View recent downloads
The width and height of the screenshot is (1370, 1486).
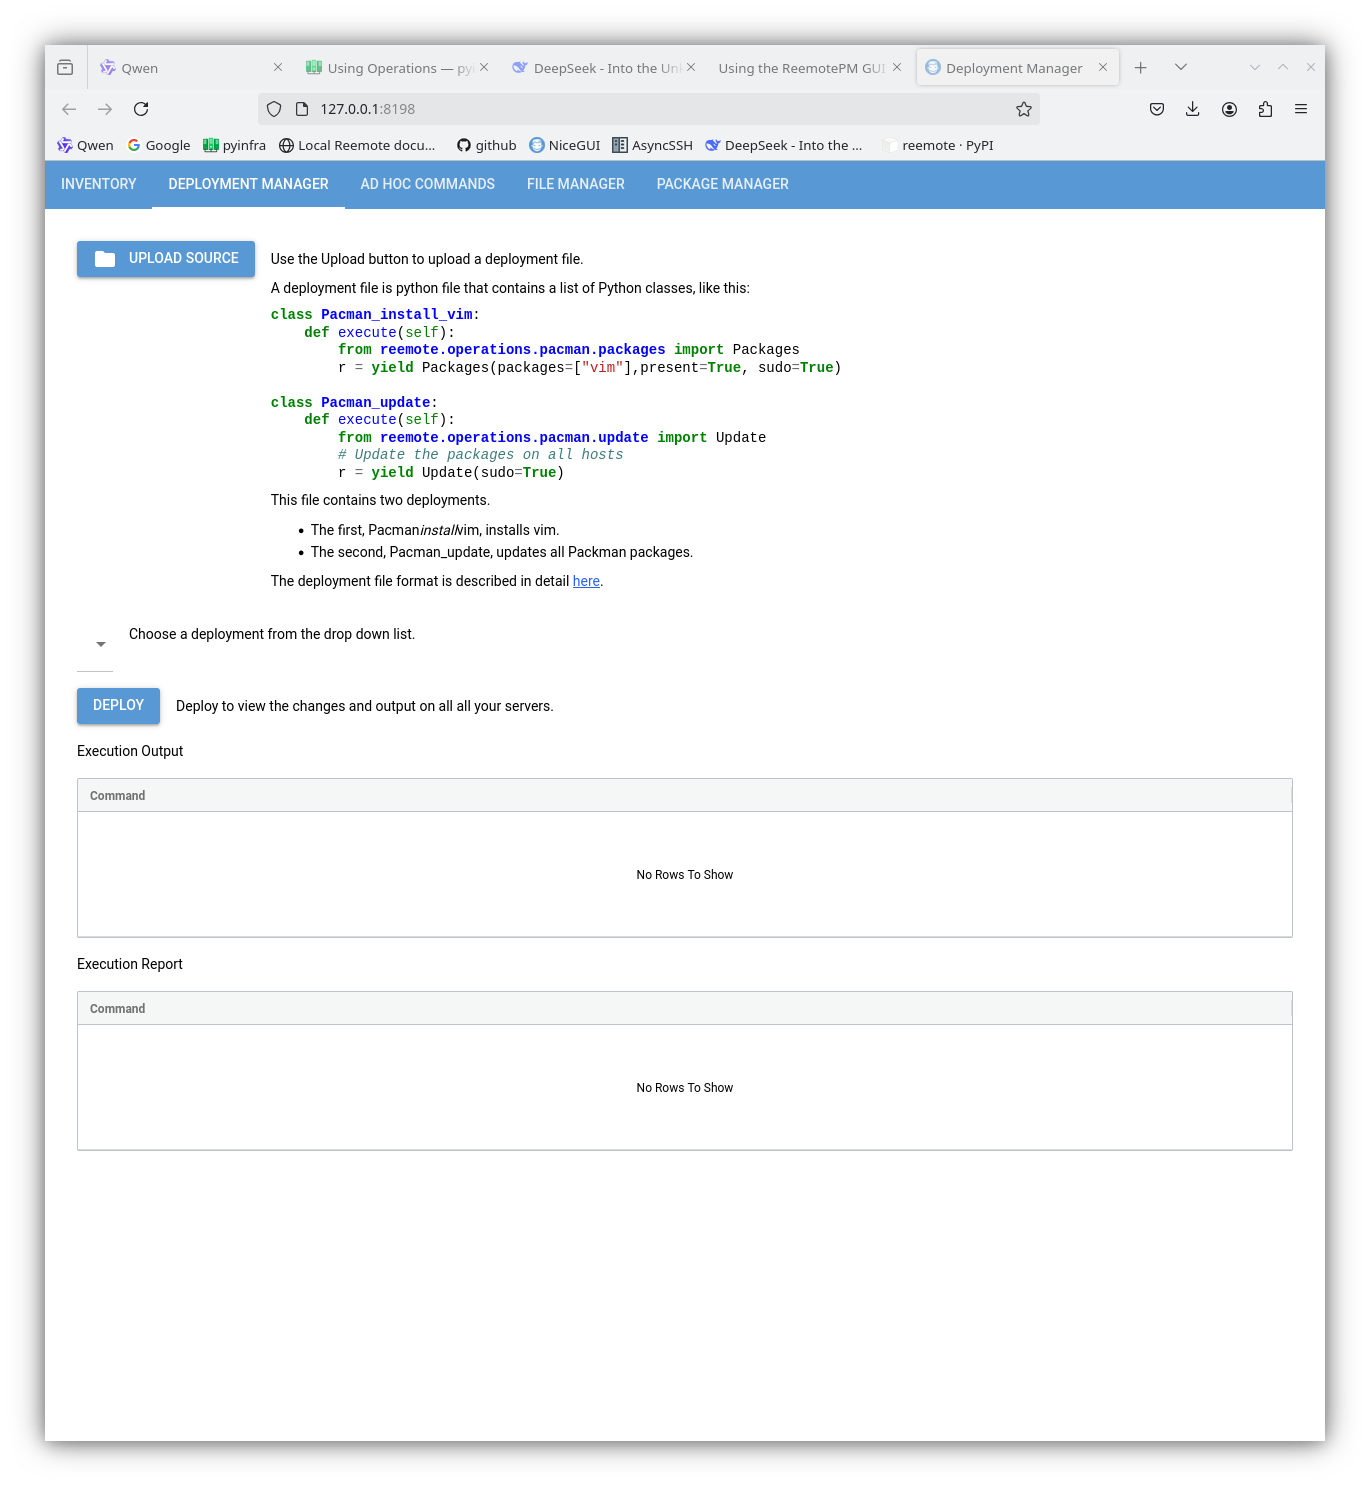(1192, 108)
